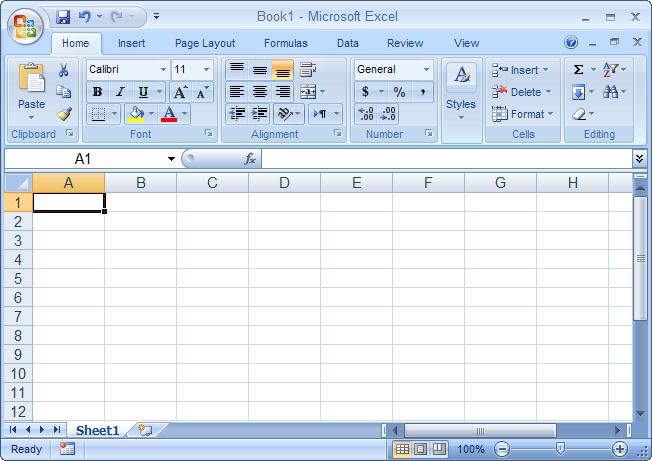Apply accounting dollar number format
The width and height of the screenshot is (652, 461).
tap(365, 92)
